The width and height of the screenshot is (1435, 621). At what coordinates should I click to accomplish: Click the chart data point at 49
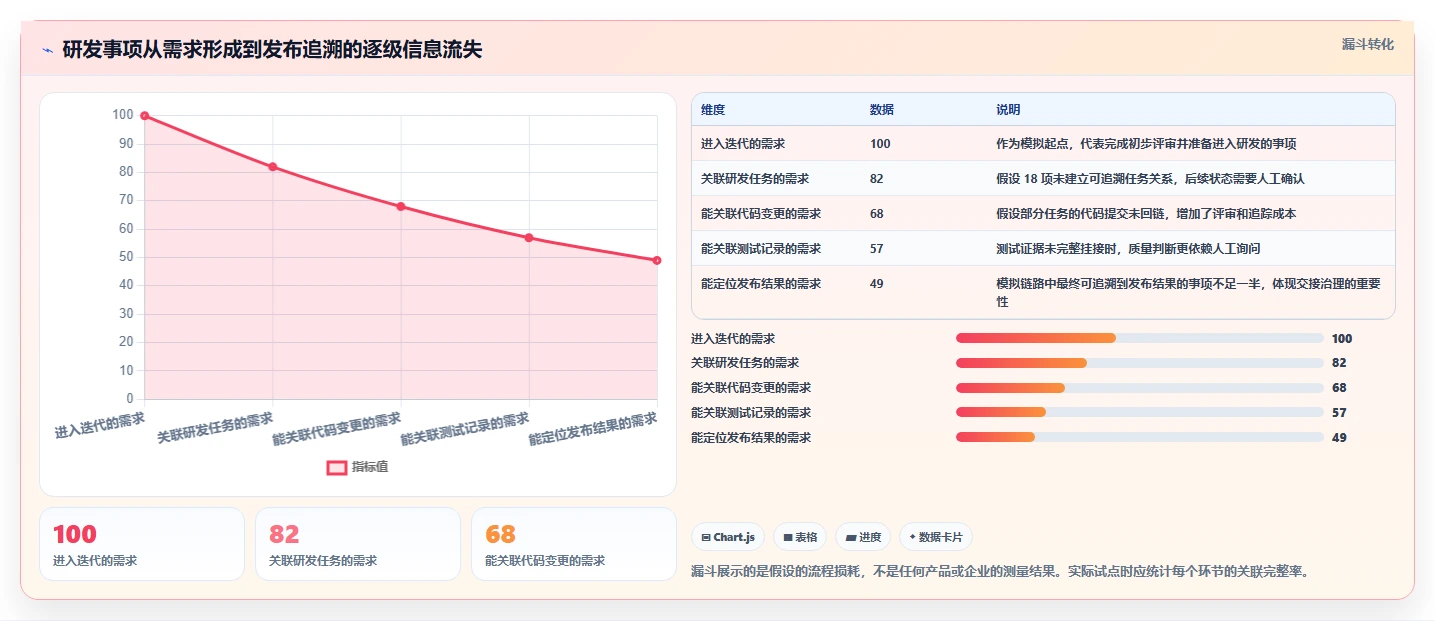657,261
